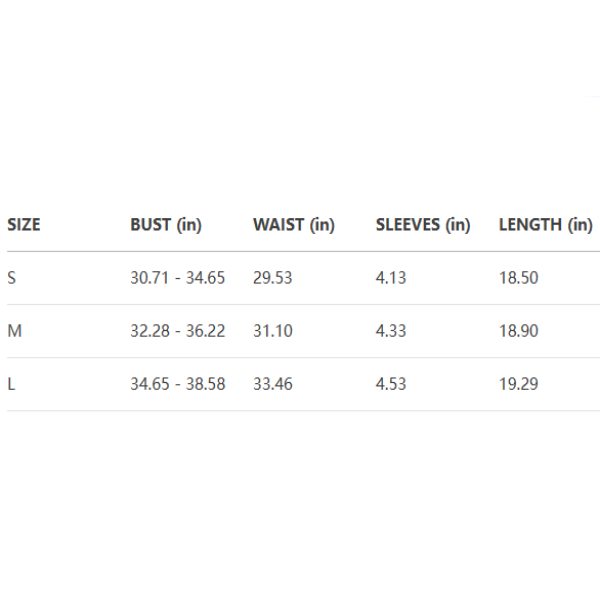Select the size L row label

click(x=12, y=384)
